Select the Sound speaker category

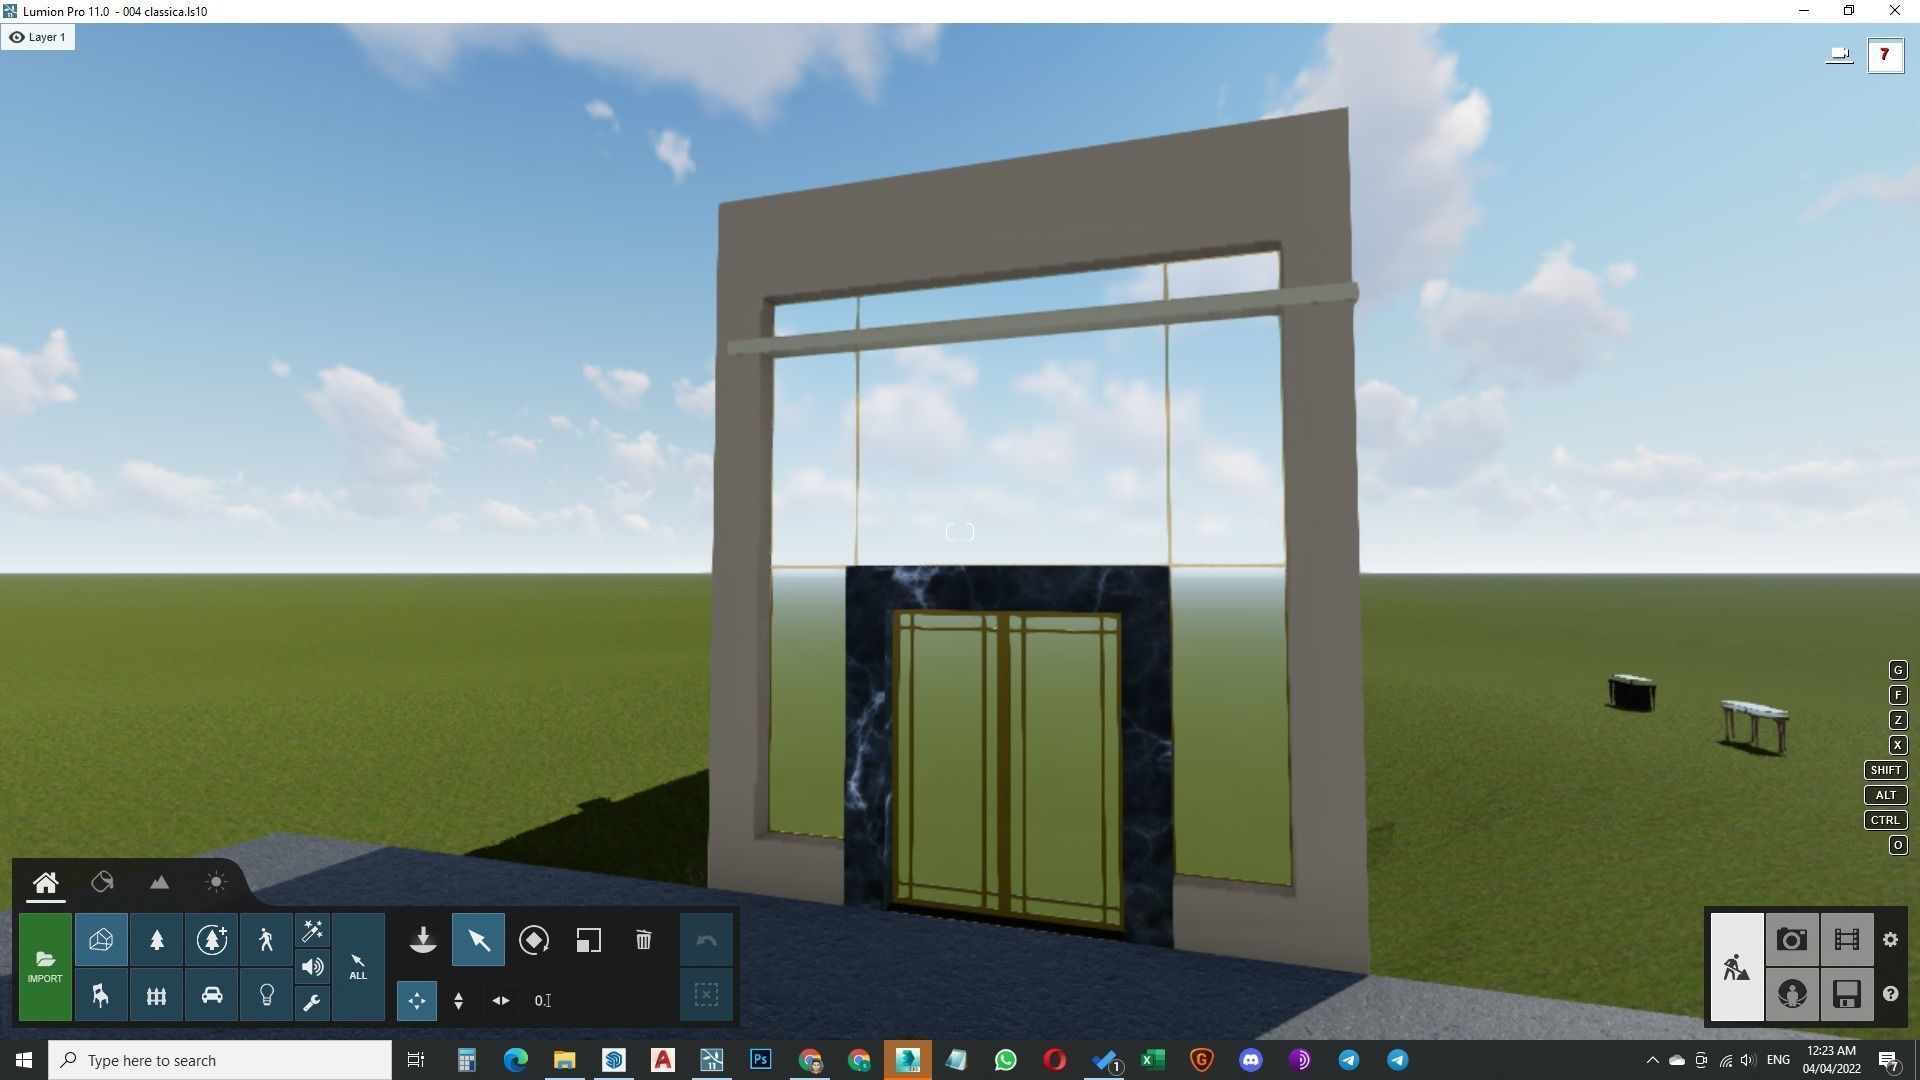pos(312,967)
